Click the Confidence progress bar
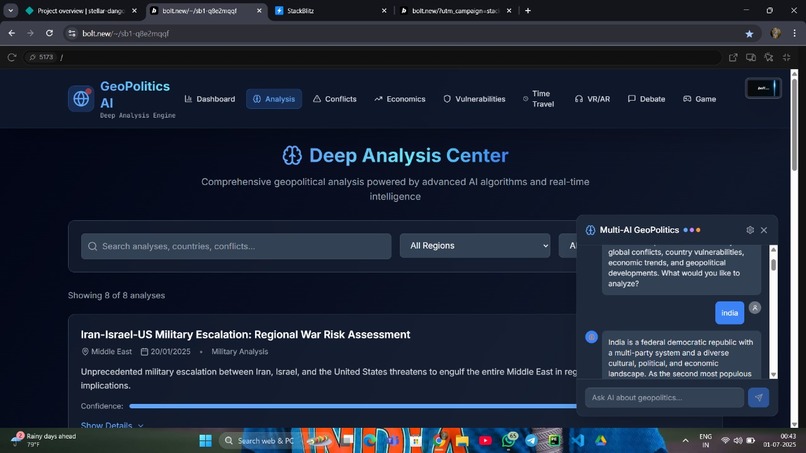This screenshot has width=806, height=453. click(353, 406)
